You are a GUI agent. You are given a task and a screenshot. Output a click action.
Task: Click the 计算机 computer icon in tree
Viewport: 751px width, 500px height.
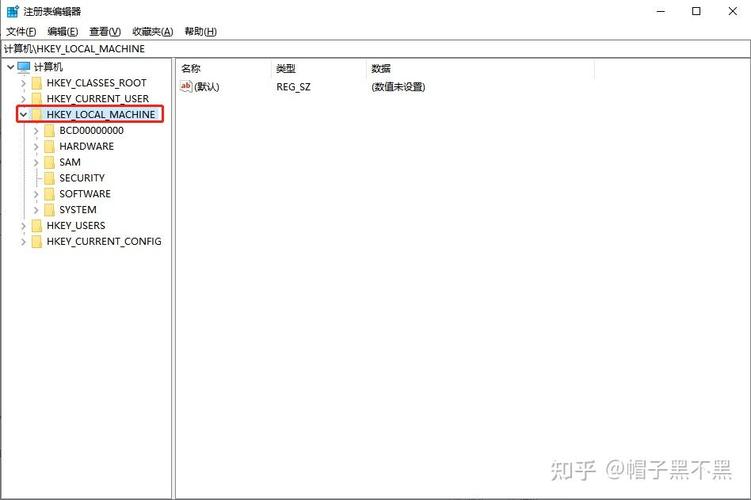pos(23,67)
